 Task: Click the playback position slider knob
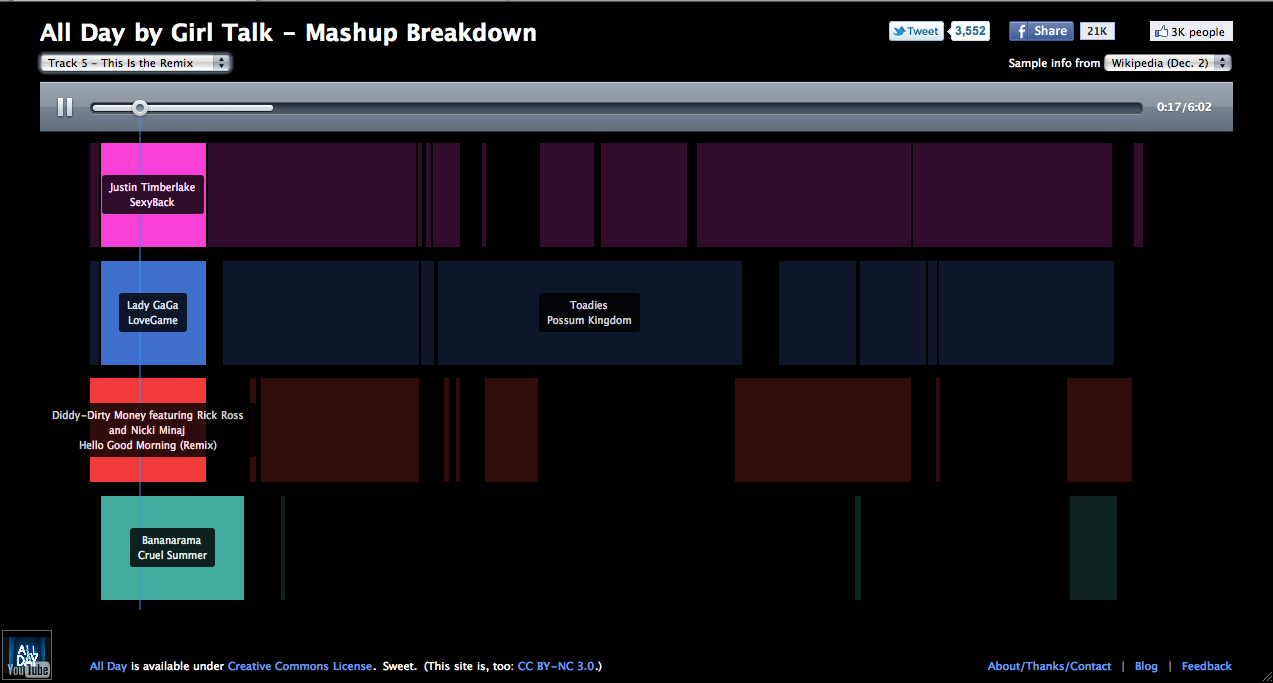[x=140, y=107]
